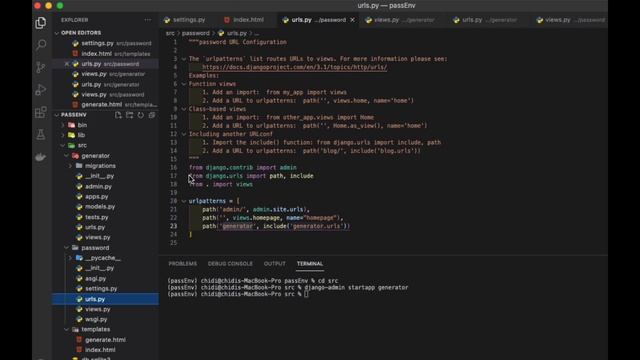The width and height of the screenshot is (640, 360).
Task: Open the Search view in activity bar
Action: pos(40,45)
